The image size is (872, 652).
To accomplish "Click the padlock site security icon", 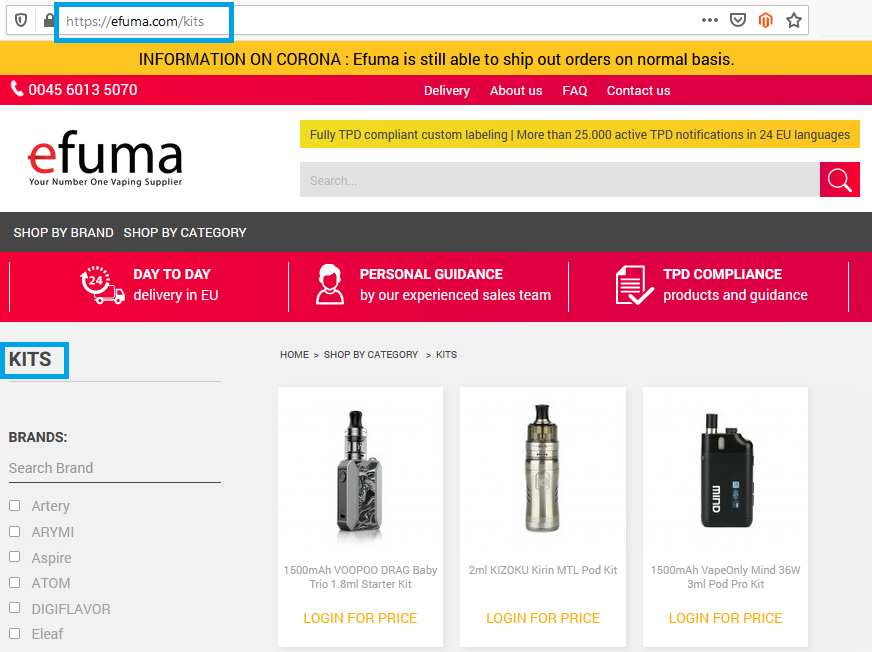I will tap(49, 20).
